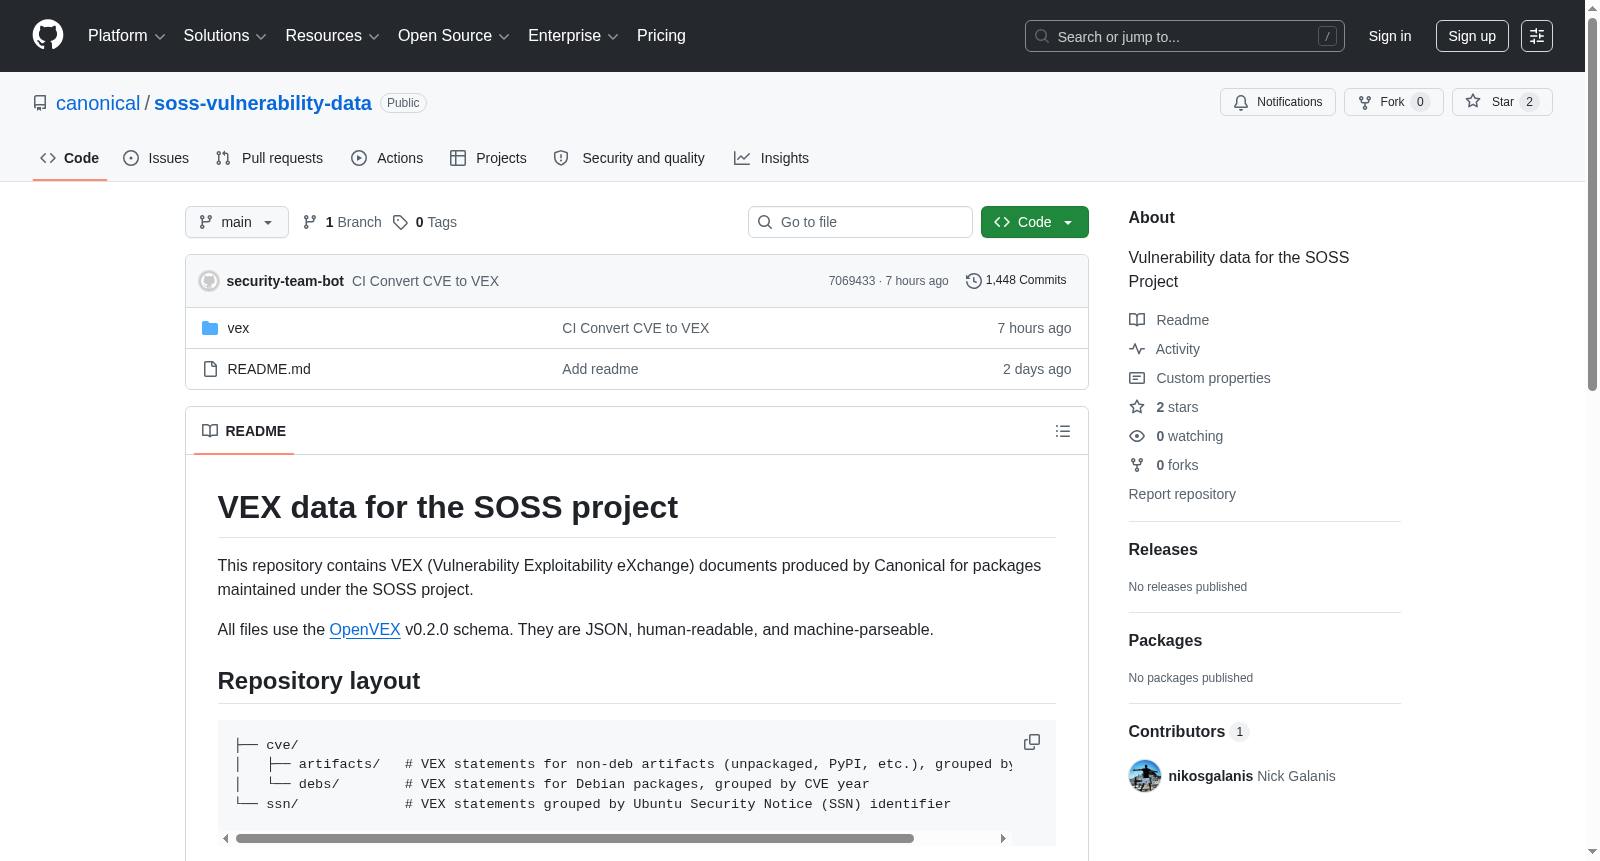Click the Custom properties text link

click(x=1213, y=378)
